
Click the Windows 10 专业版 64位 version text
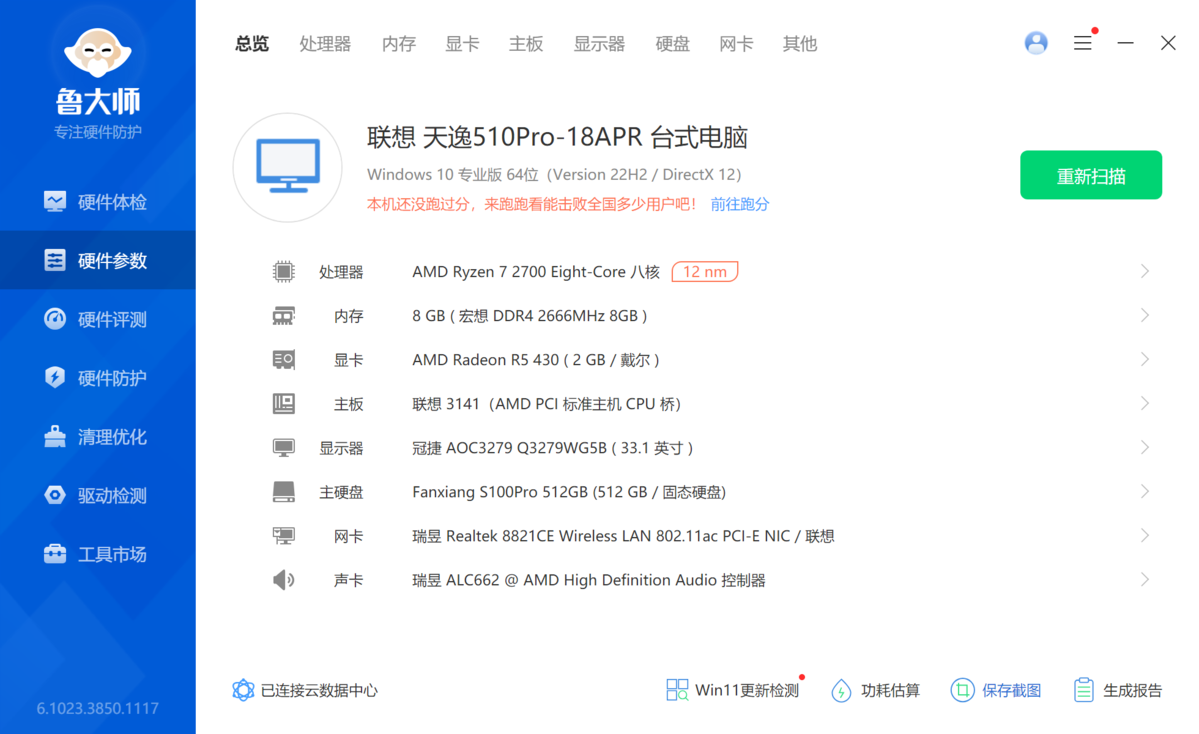click(x=554, y=174)
